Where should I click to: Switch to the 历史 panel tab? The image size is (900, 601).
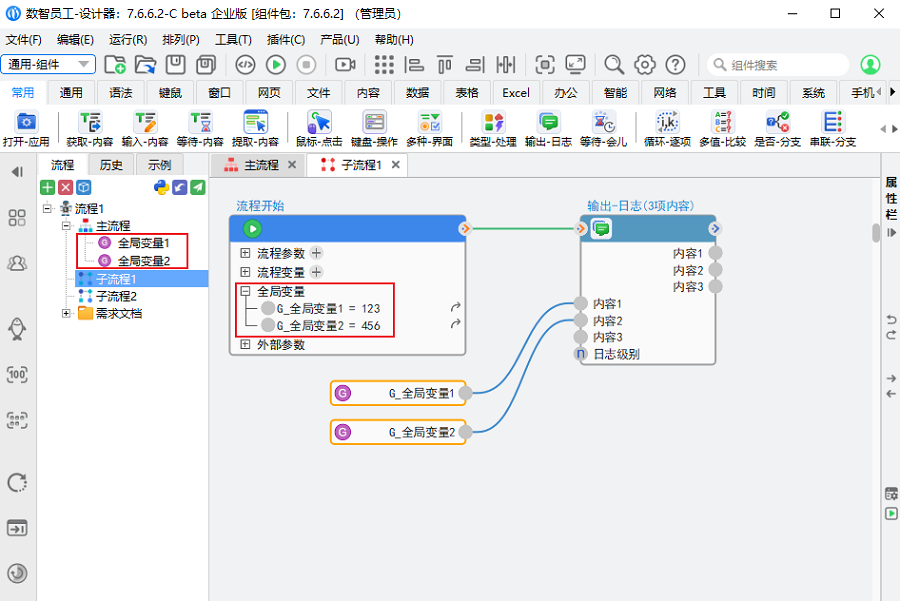[111, 165]
